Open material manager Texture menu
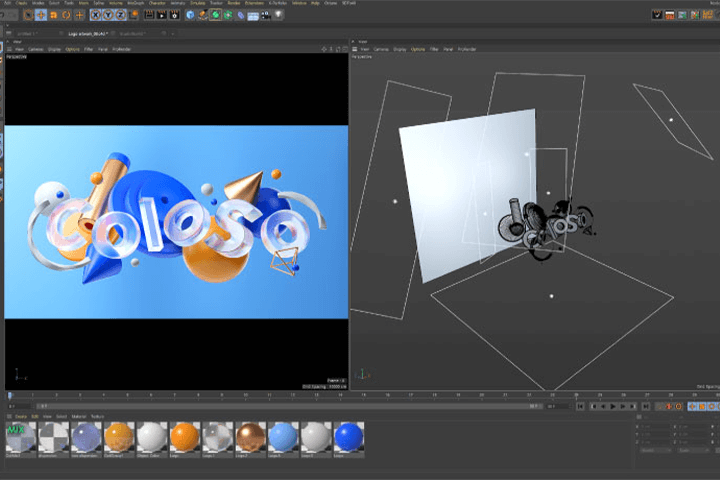Screen dimensions: 720x480 pos(97,417)
